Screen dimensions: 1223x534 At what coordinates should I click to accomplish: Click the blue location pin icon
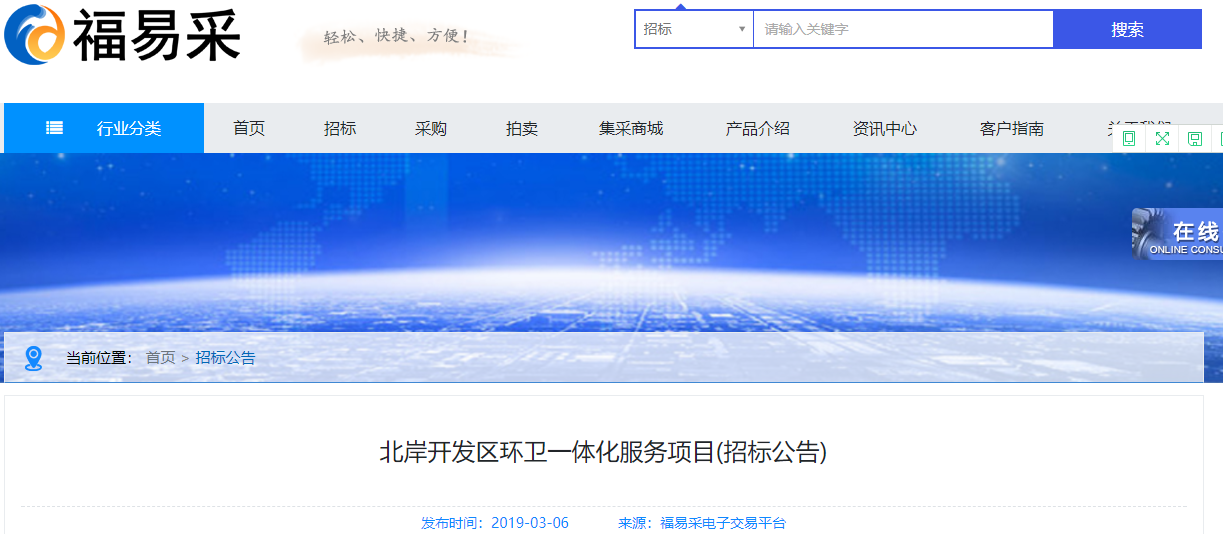[x=34, y=358]
